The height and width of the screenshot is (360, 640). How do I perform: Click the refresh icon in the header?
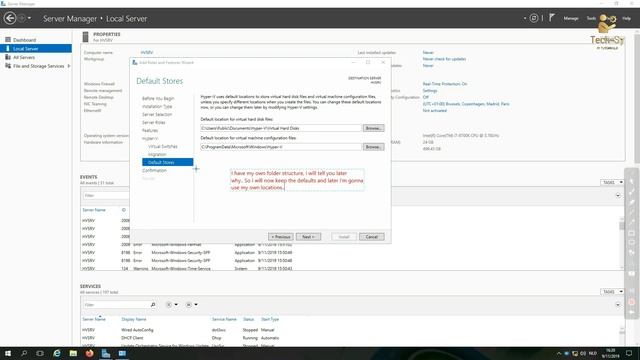click(533, 18)
